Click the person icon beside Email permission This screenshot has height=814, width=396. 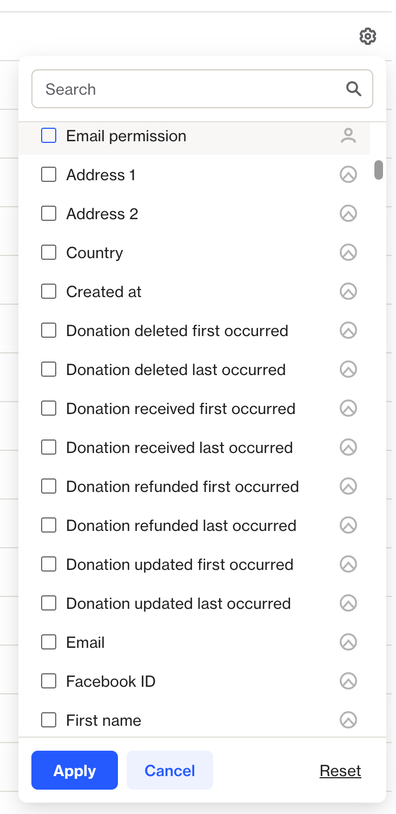(348, 136)
